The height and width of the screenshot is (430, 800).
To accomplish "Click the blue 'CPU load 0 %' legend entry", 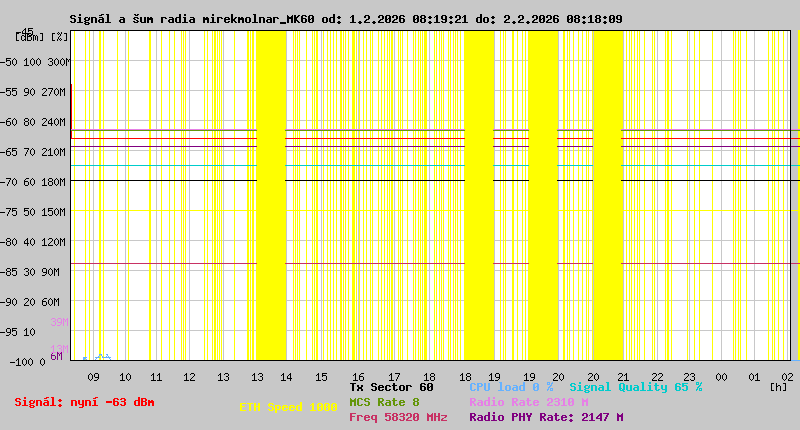I will coord(511,387).
